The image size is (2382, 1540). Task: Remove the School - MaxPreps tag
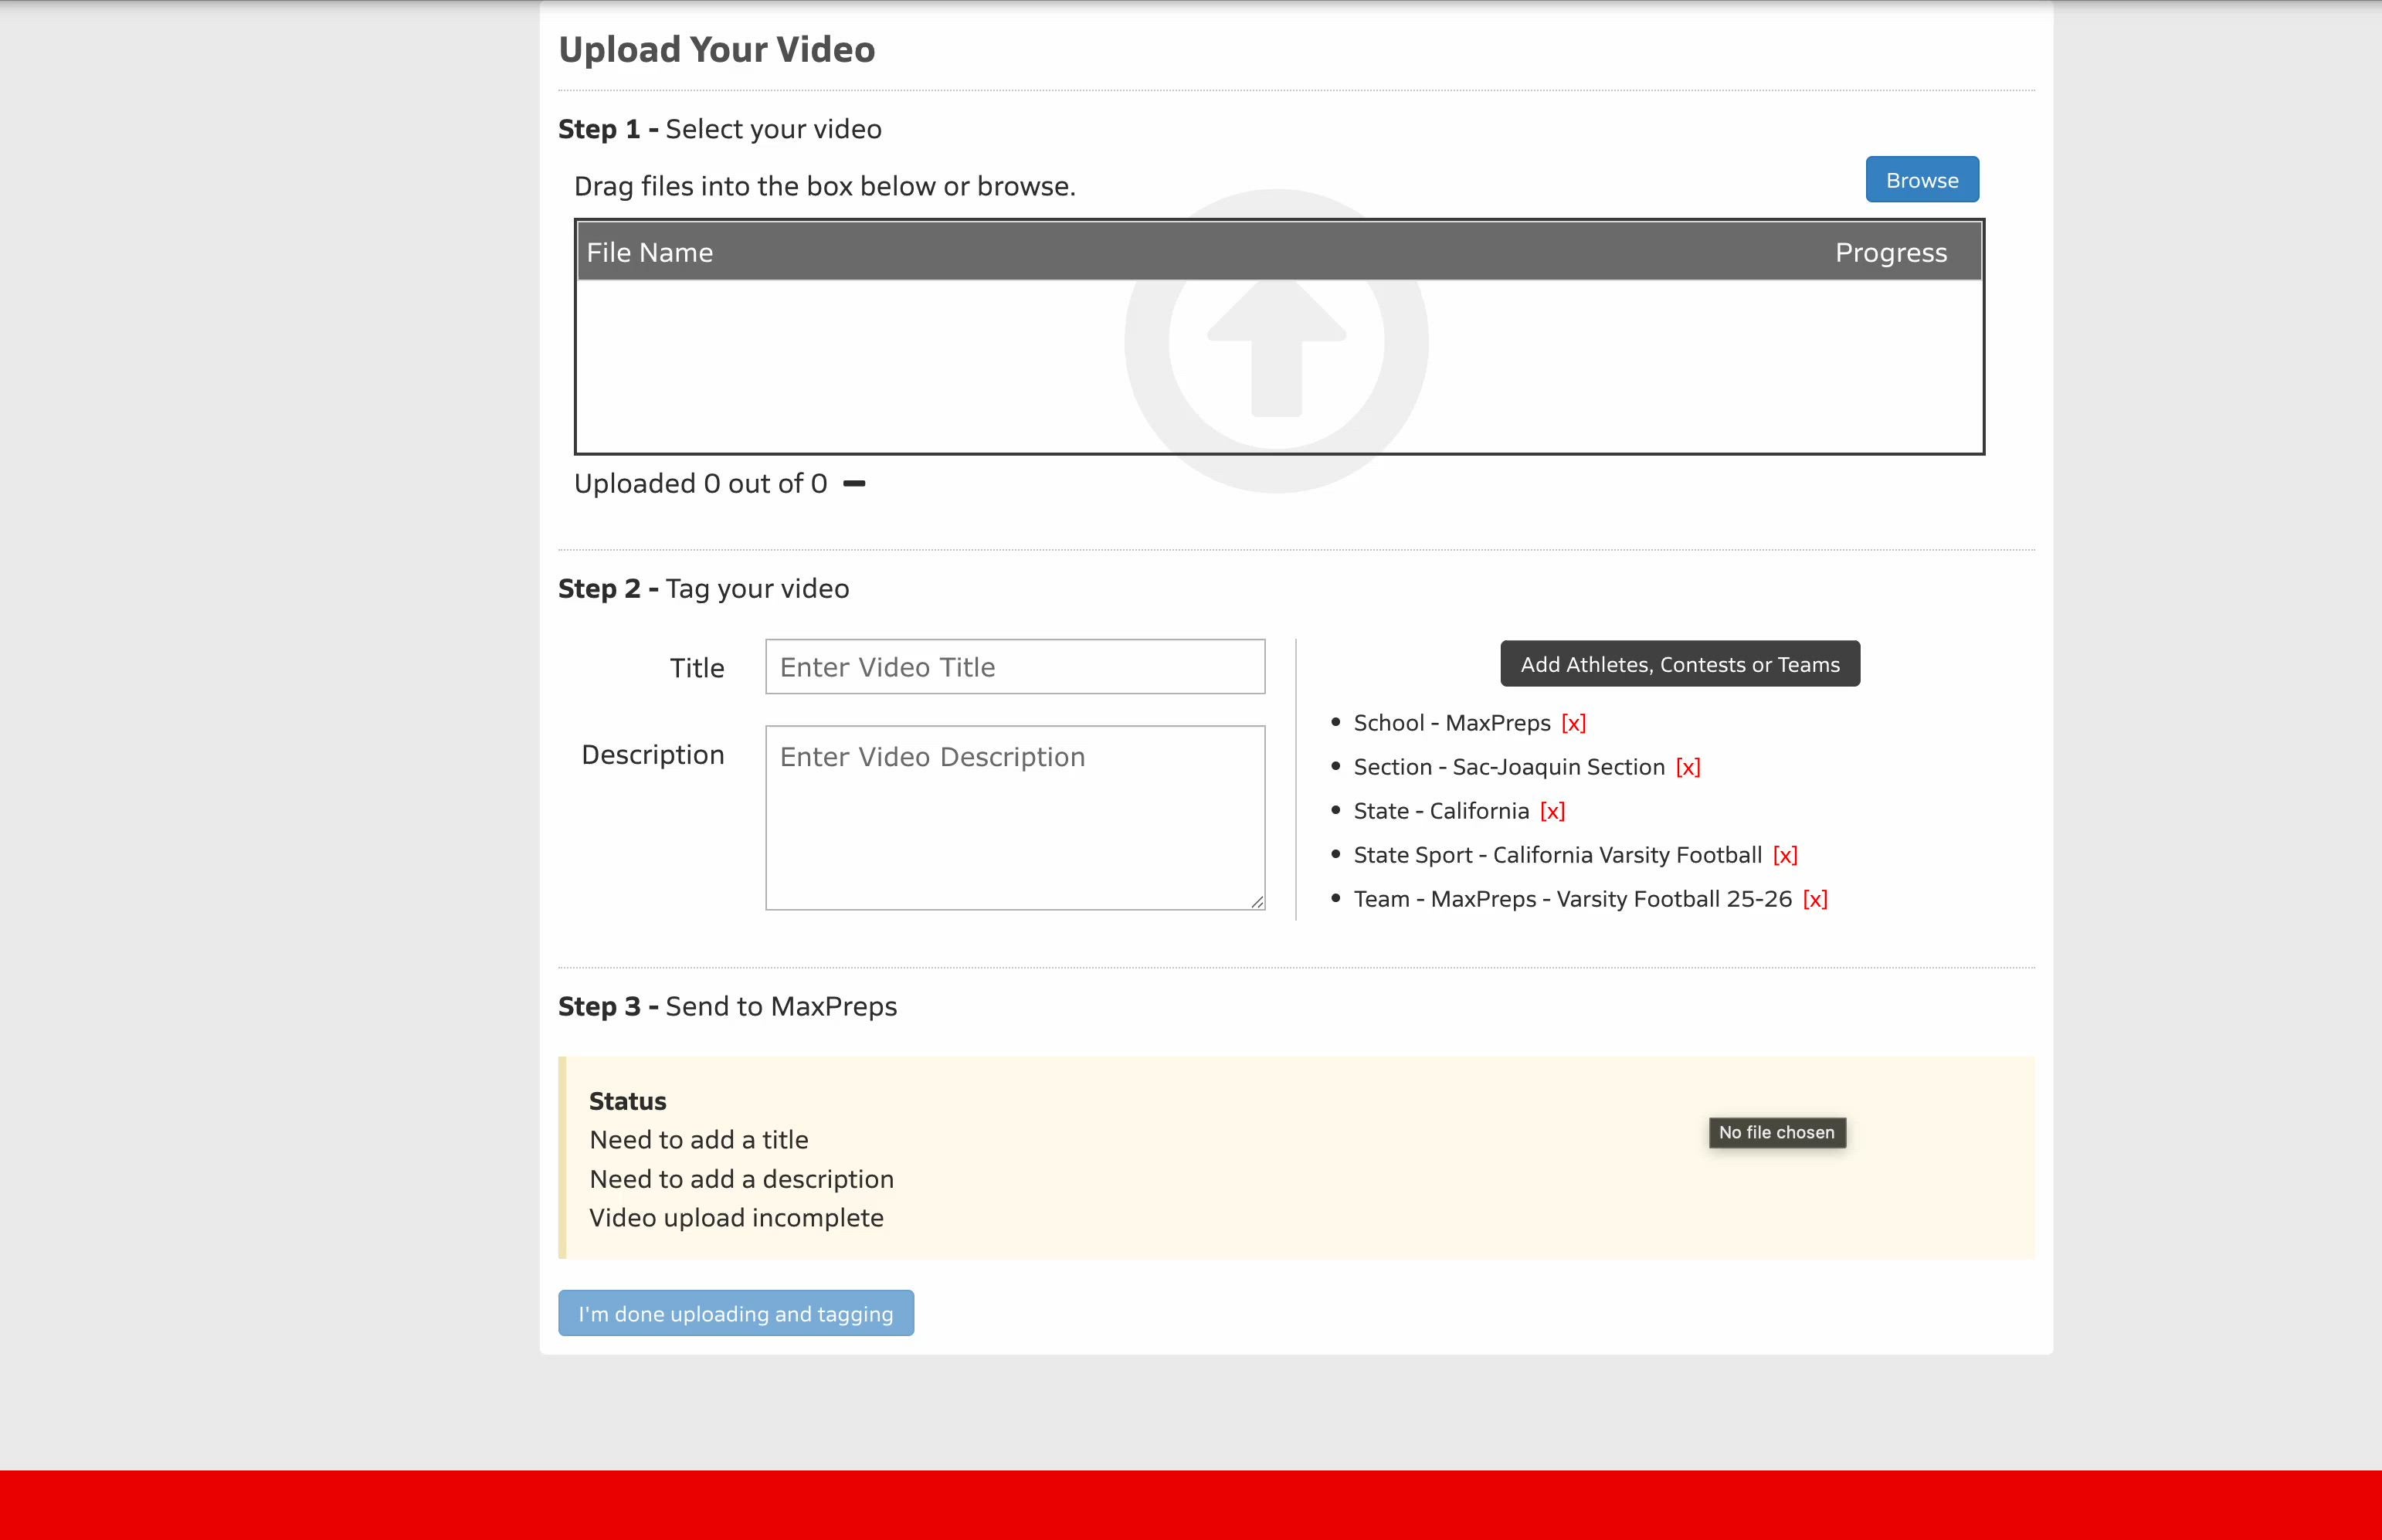tap(1573, 723)
